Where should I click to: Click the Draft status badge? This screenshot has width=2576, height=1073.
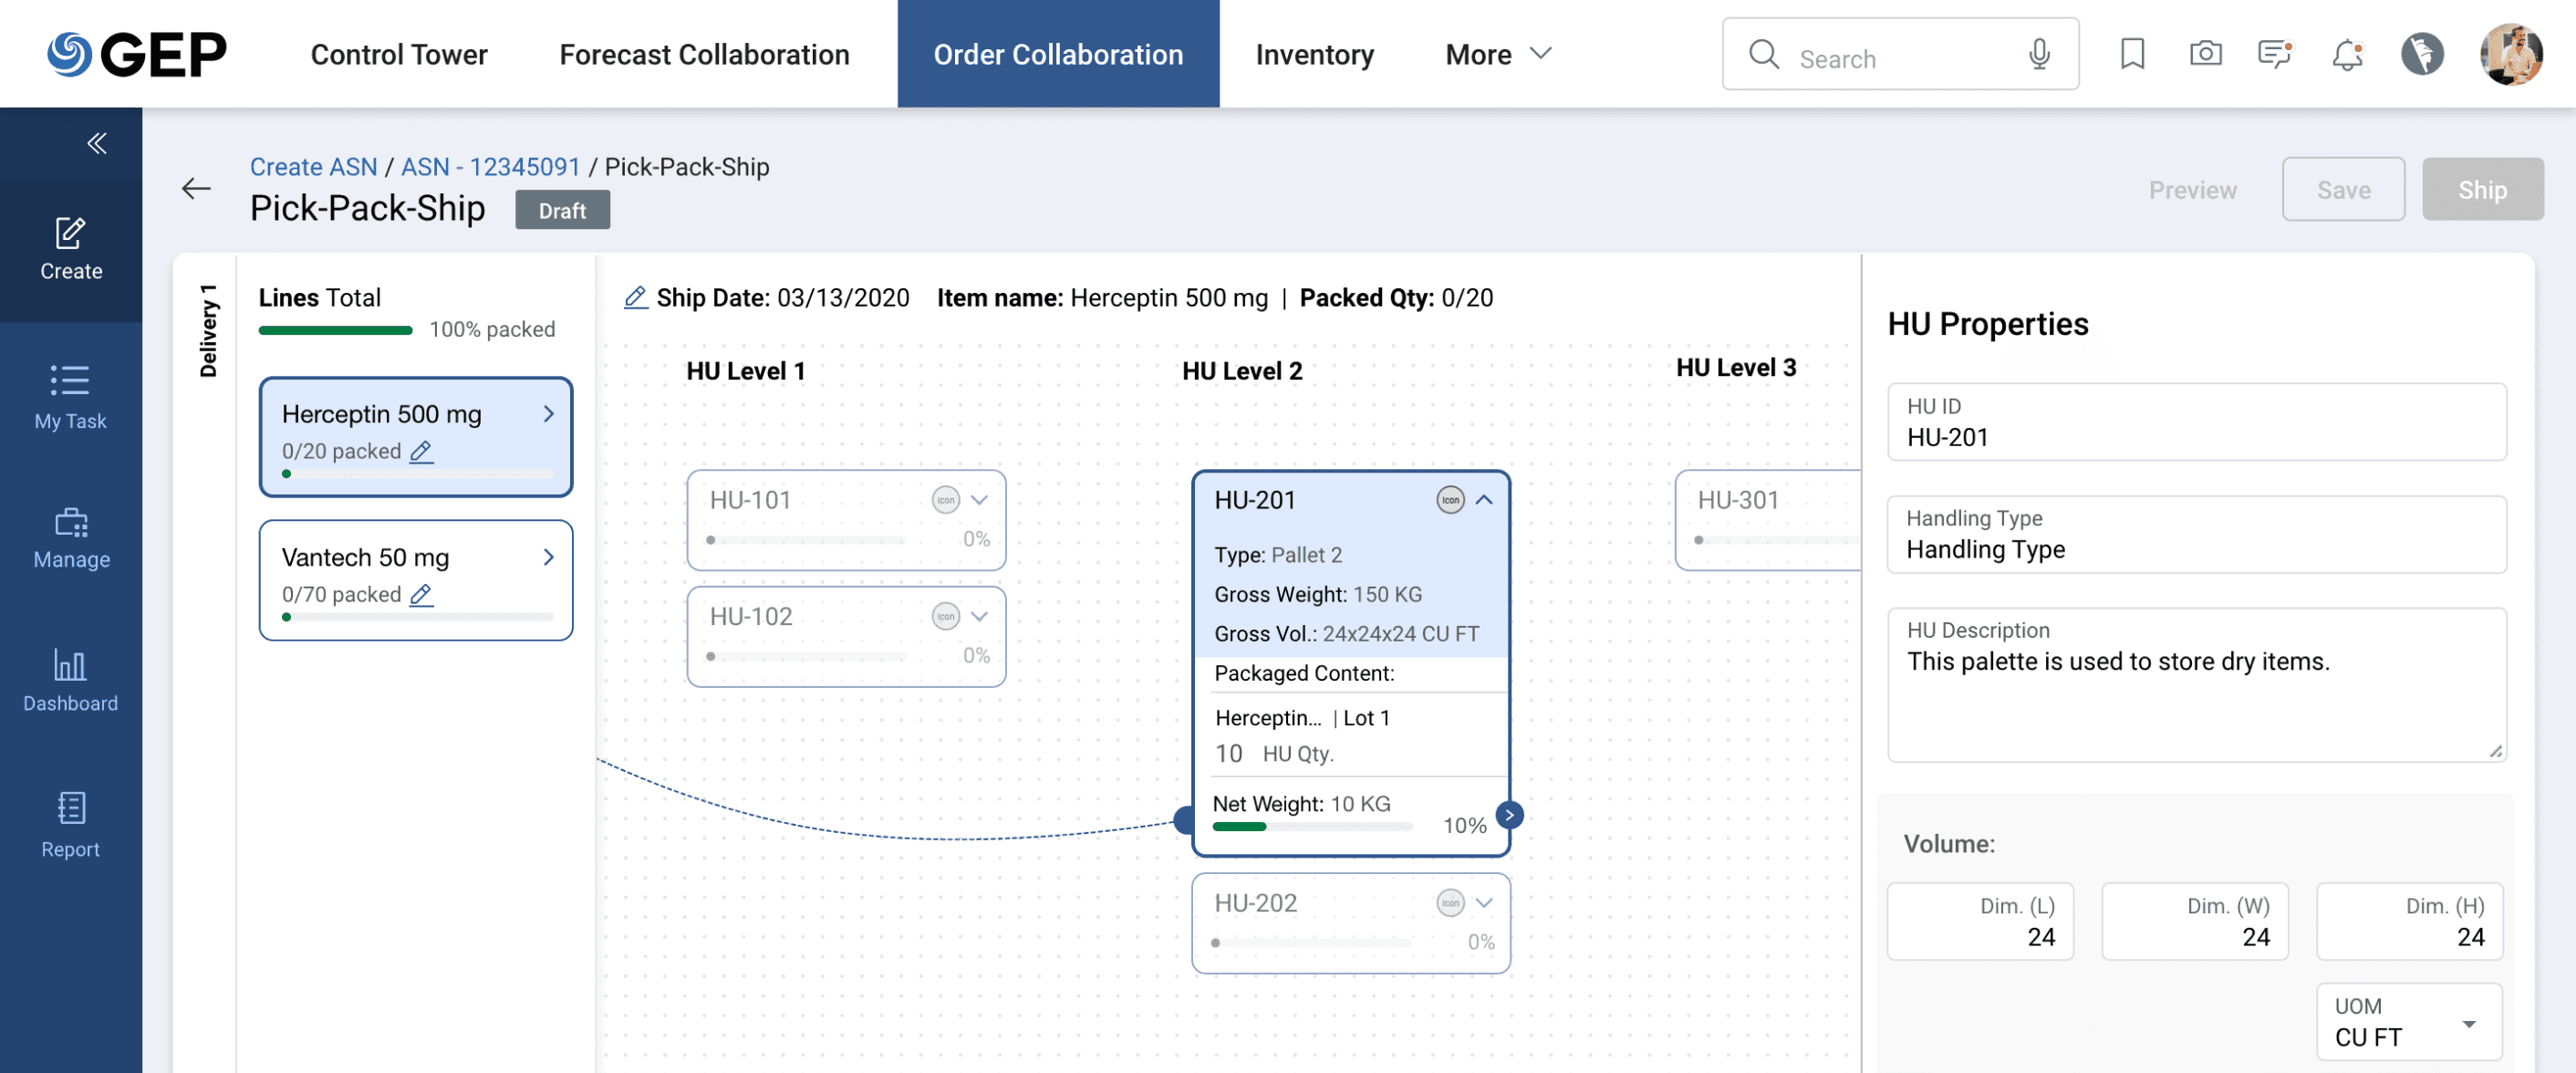(562, 211)
